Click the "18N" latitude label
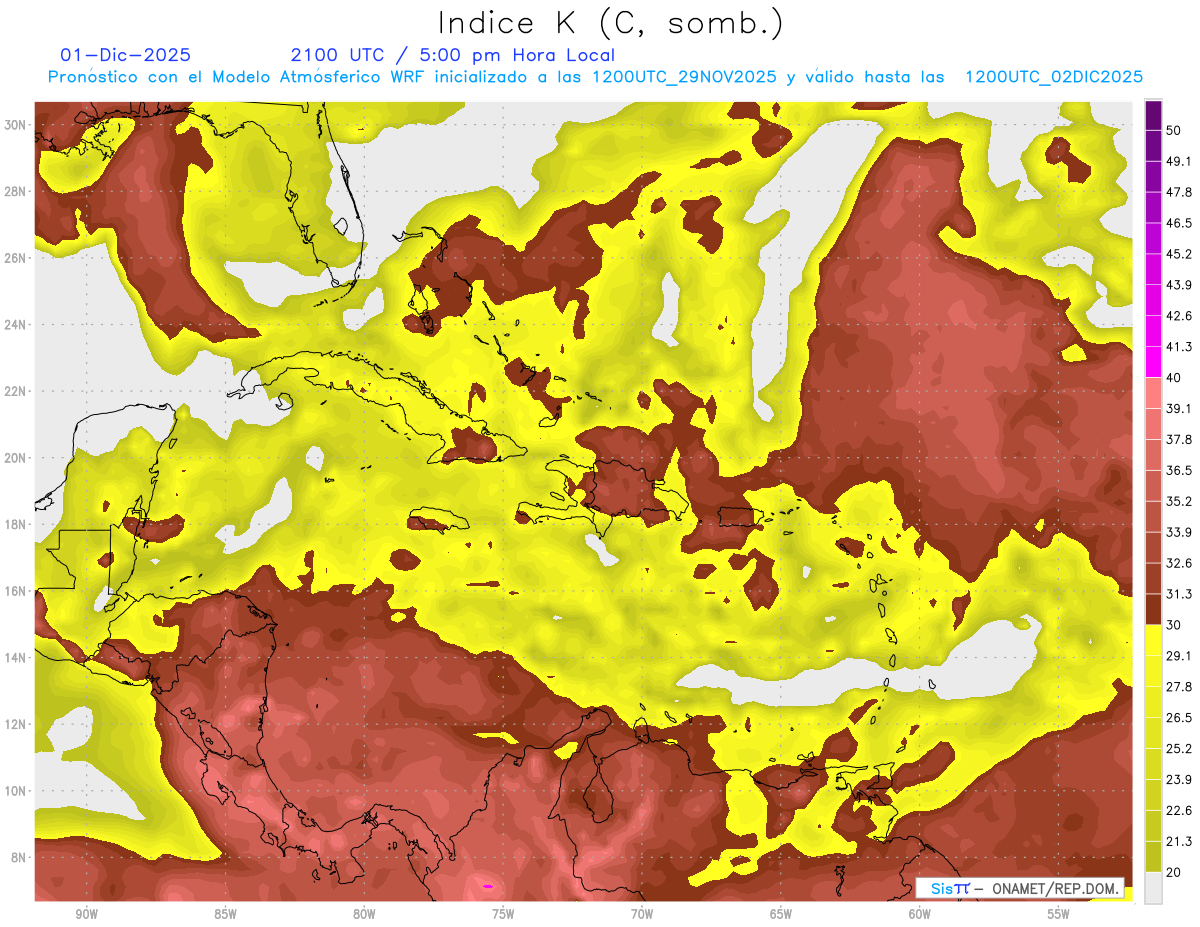The height and width of the screenshot is (927, 1200). coord(17,525)
